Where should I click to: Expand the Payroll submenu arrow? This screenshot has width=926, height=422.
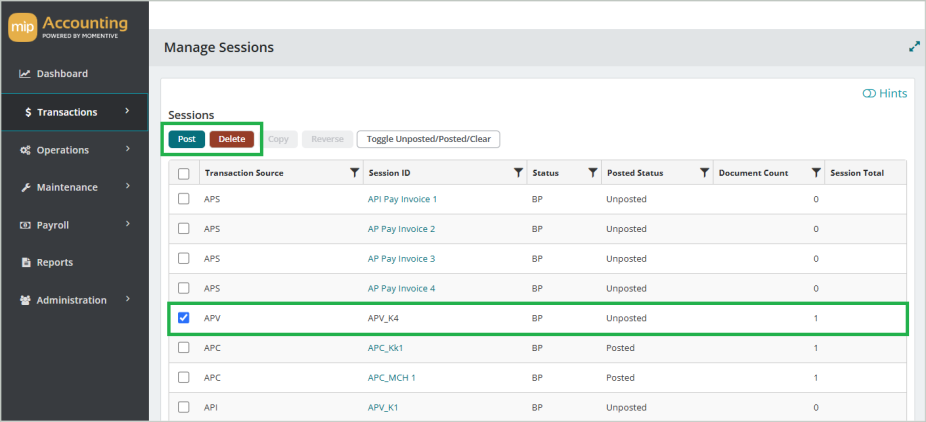[128, 224]
